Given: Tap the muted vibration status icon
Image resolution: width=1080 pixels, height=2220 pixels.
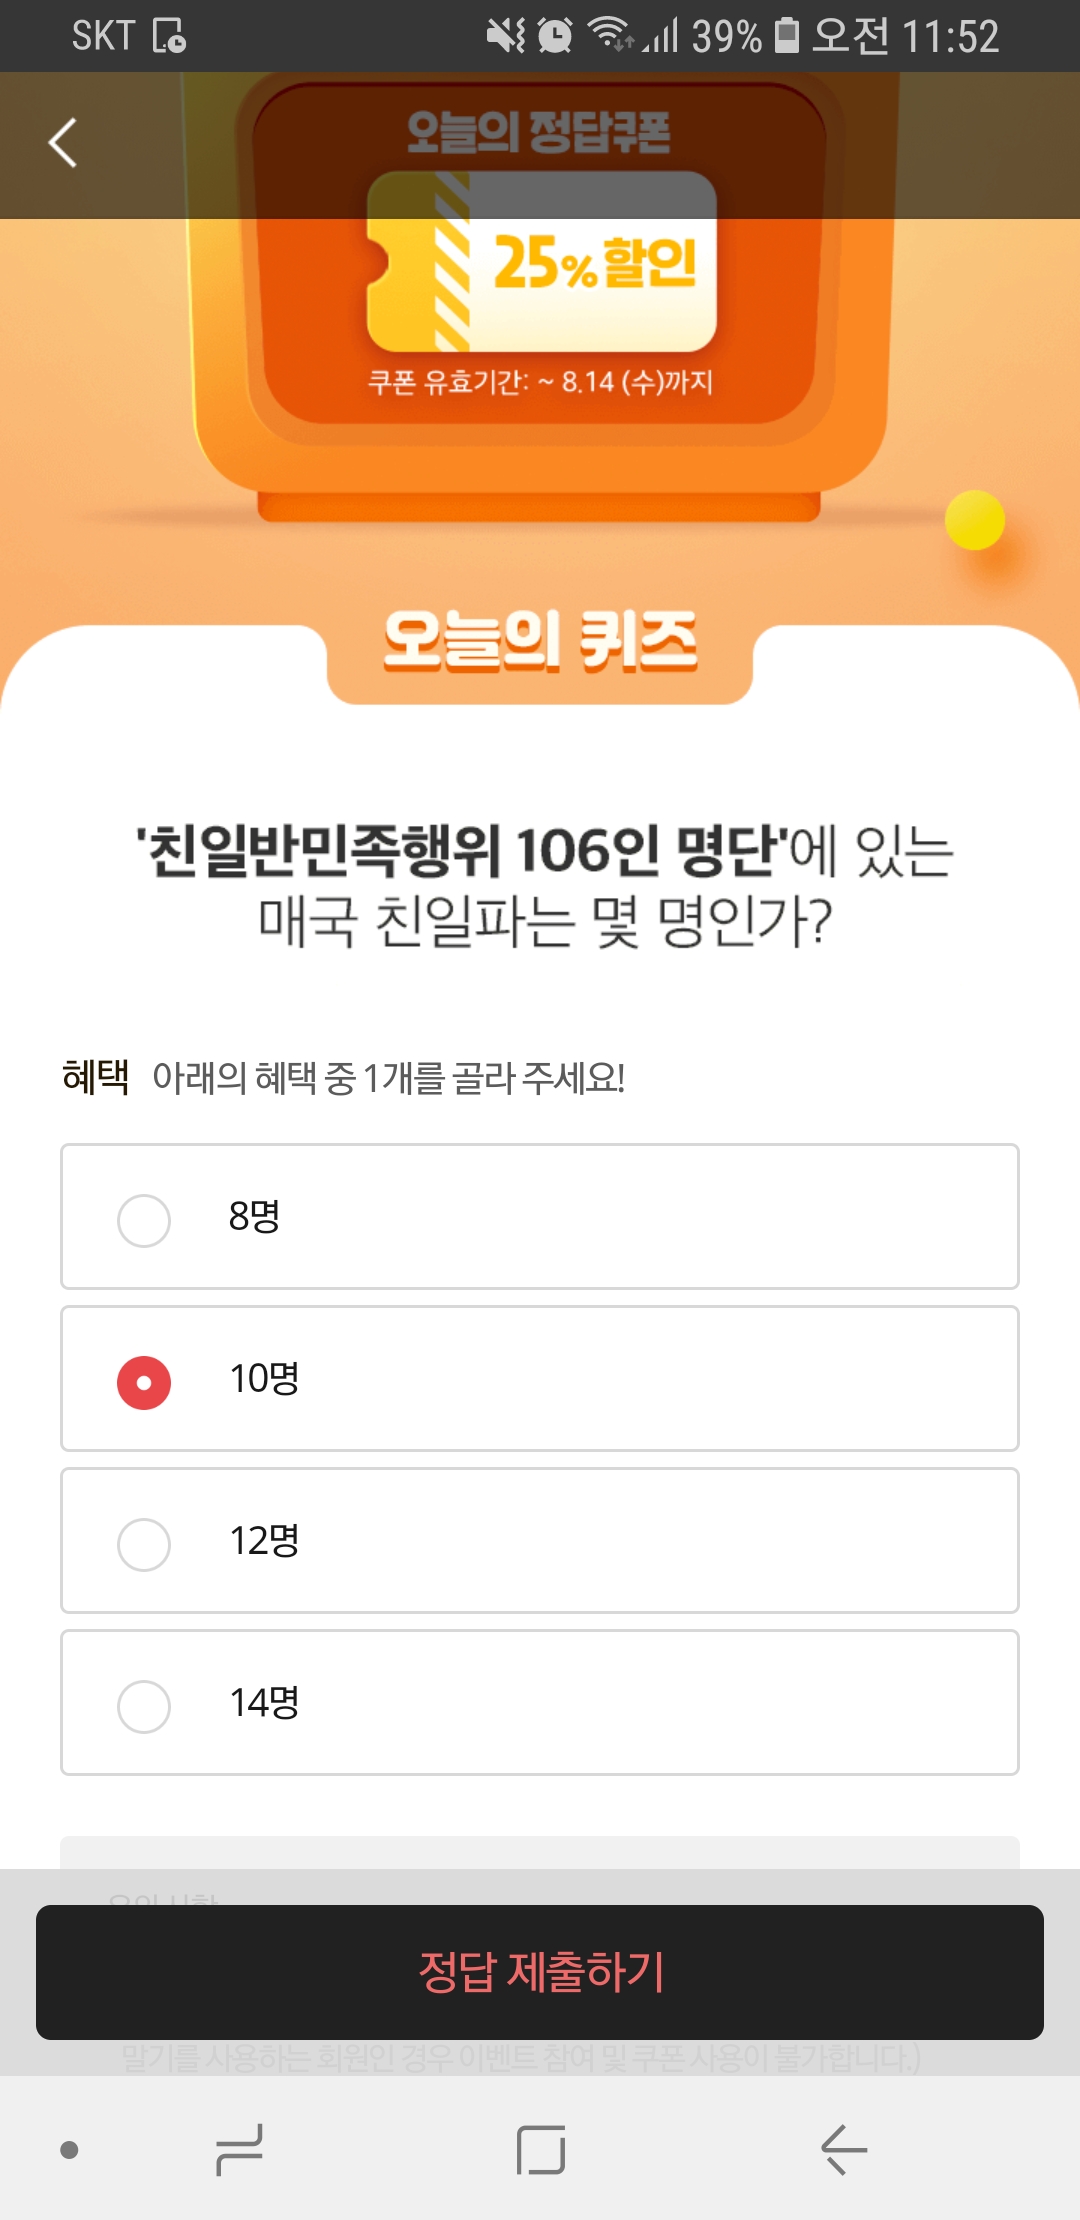Looking at the screenshot, I should pyautogui.click(x=505, y=36).
